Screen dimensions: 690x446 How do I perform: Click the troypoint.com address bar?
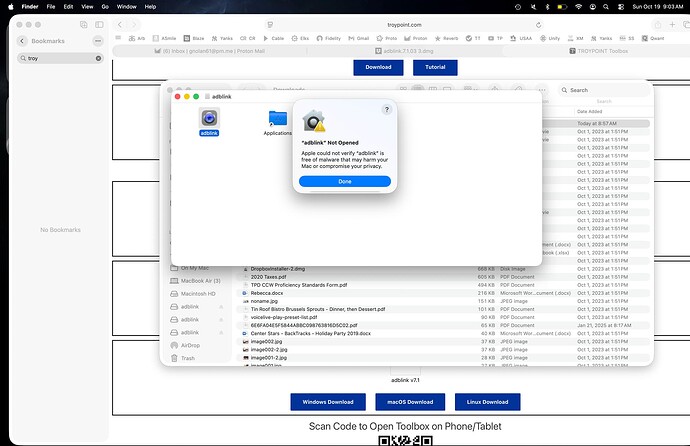(404, 25)
